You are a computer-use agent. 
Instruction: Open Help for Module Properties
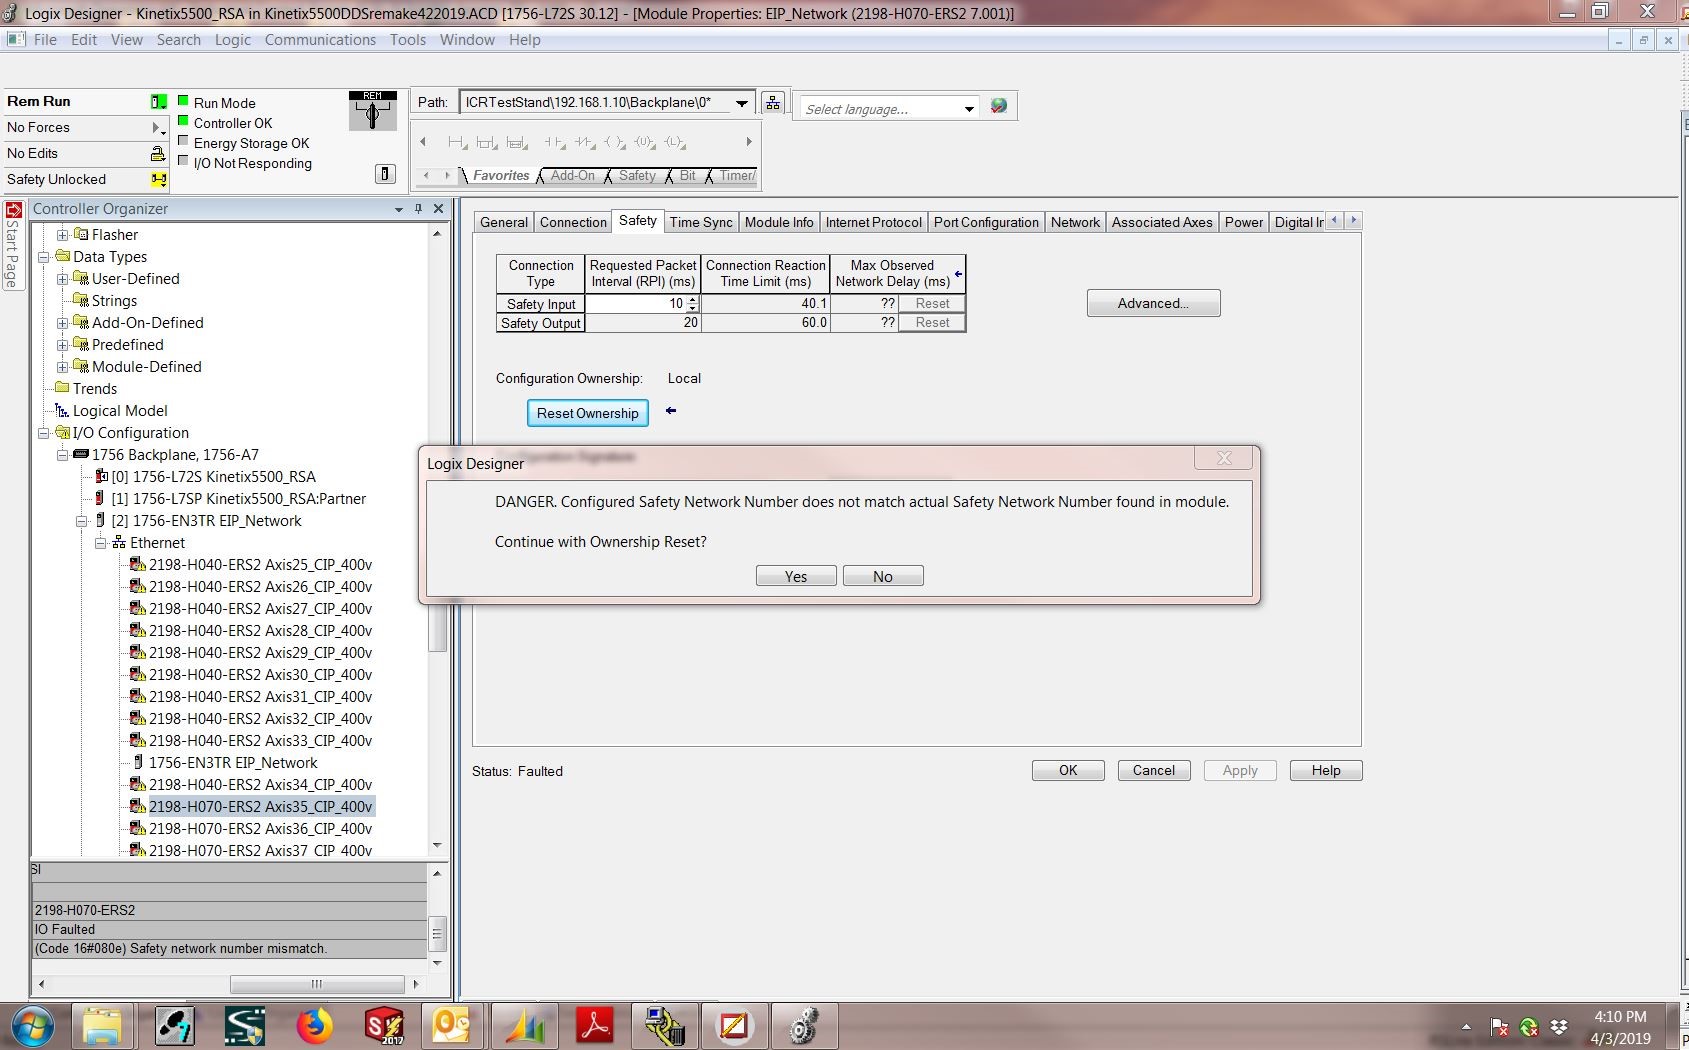pyautogui.click(x=1326, y=770)
